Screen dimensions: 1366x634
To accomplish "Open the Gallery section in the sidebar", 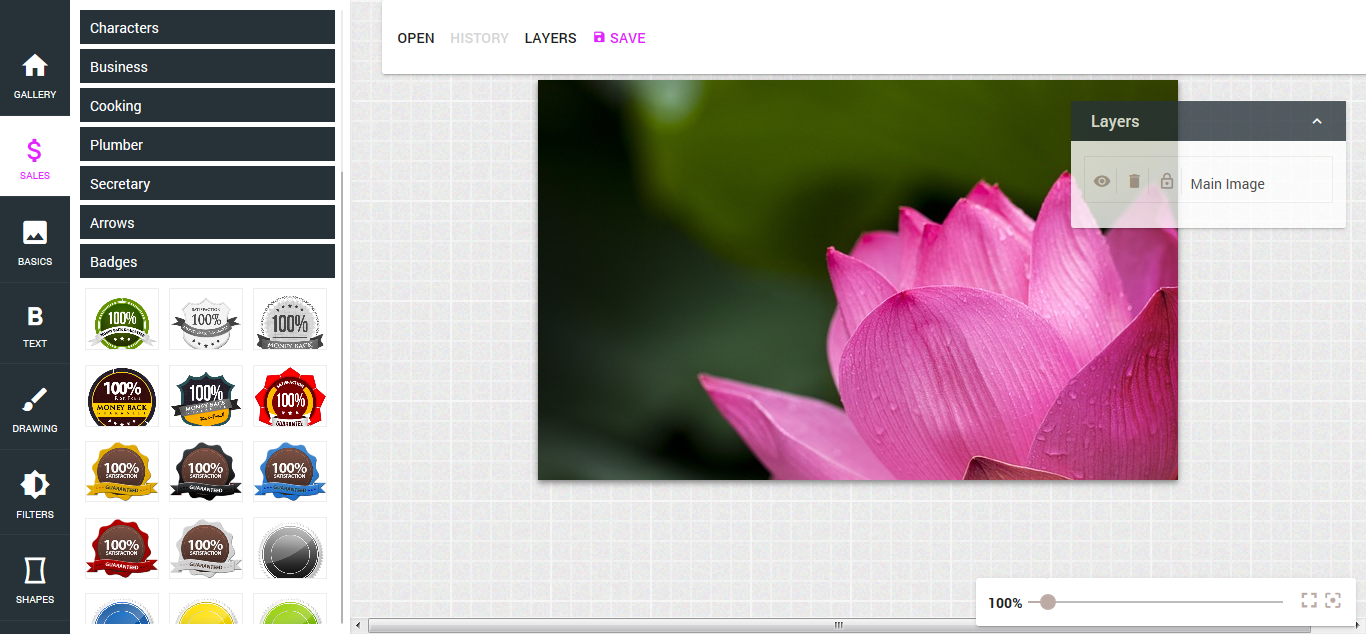I will 35,76.
